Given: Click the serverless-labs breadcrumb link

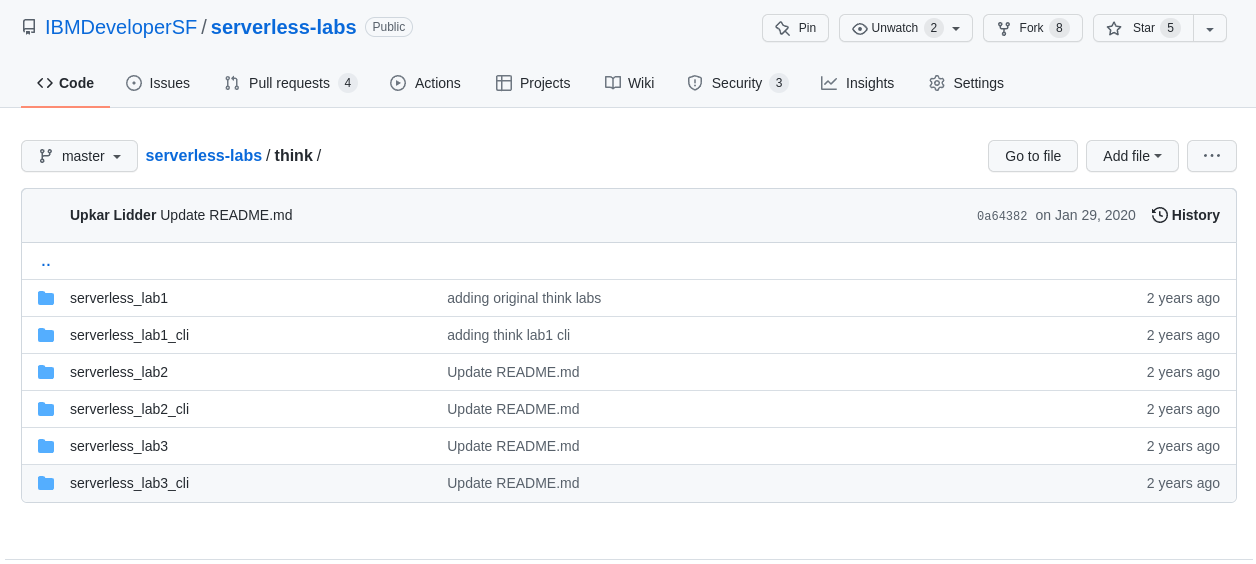Looking at the screenshot, I should [204, 156].
